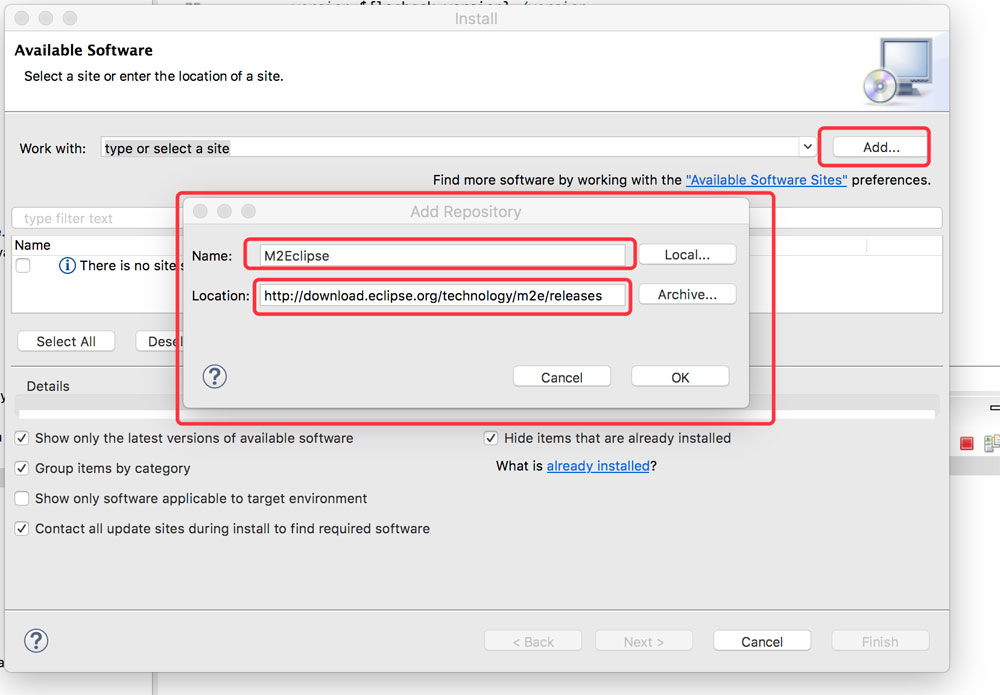Click the Select All button
The height and width of the screenshot is (695, 1000).
(x=65, y=341)
